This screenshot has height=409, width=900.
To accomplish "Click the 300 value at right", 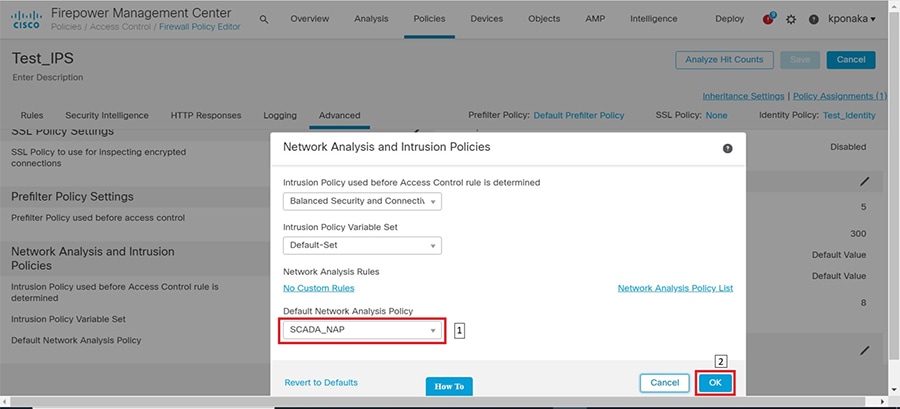I will pyautogui.click(x=858, y=234).
